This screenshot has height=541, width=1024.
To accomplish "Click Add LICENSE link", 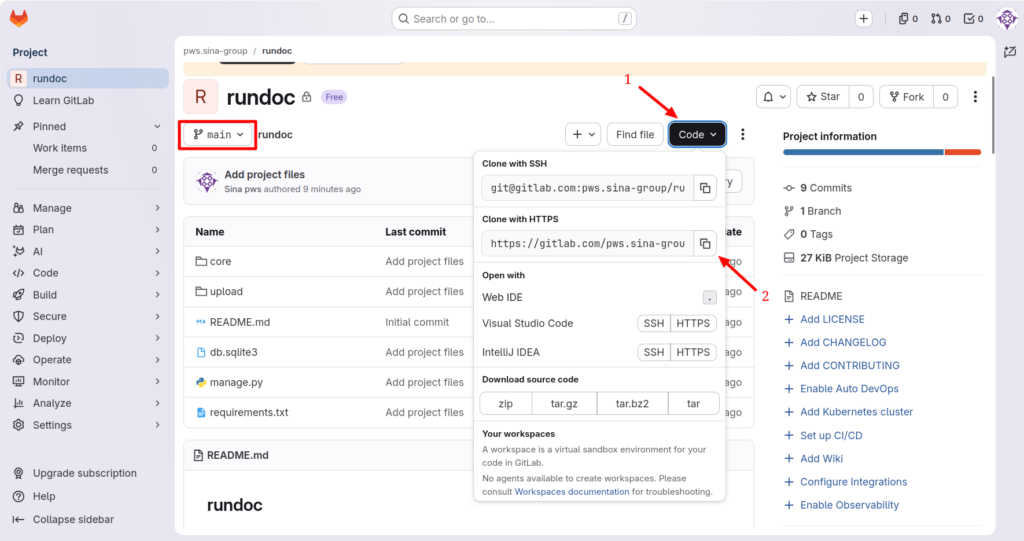I will pos(832,320).
